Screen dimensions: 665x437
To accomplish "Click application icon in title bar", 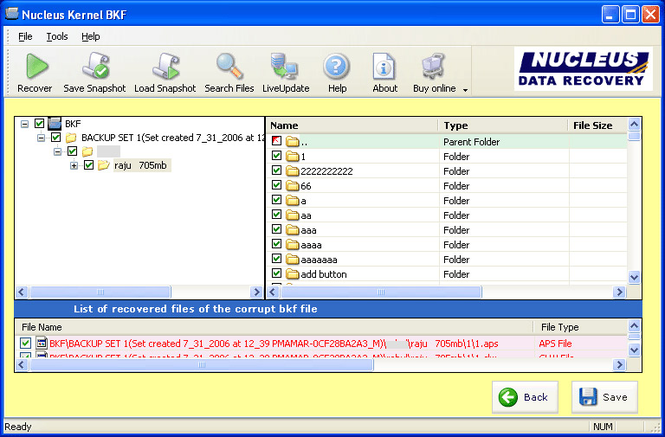I will tap(12, 14).
